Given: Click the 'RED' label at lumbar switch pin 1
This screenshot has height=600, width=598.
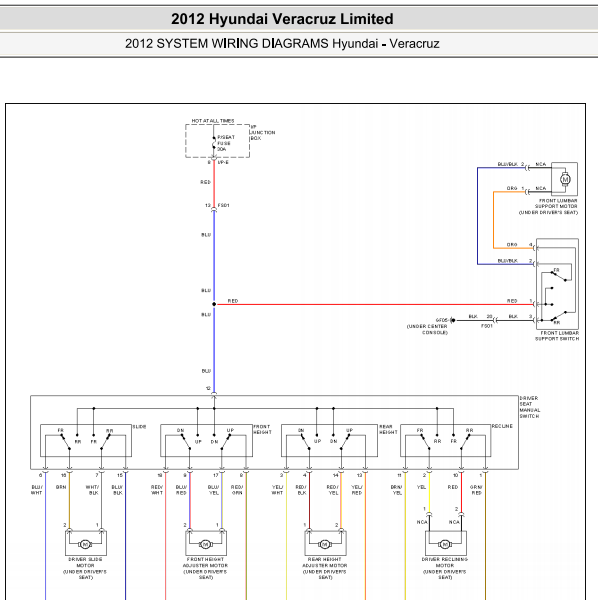Looking at the screenshot, I should pyautogui.click(x=512, y=301).
